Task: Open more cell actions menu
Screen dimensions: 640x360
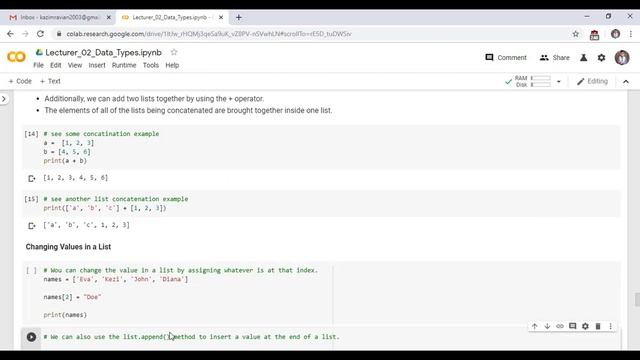Action: click(x=611, y=326)
